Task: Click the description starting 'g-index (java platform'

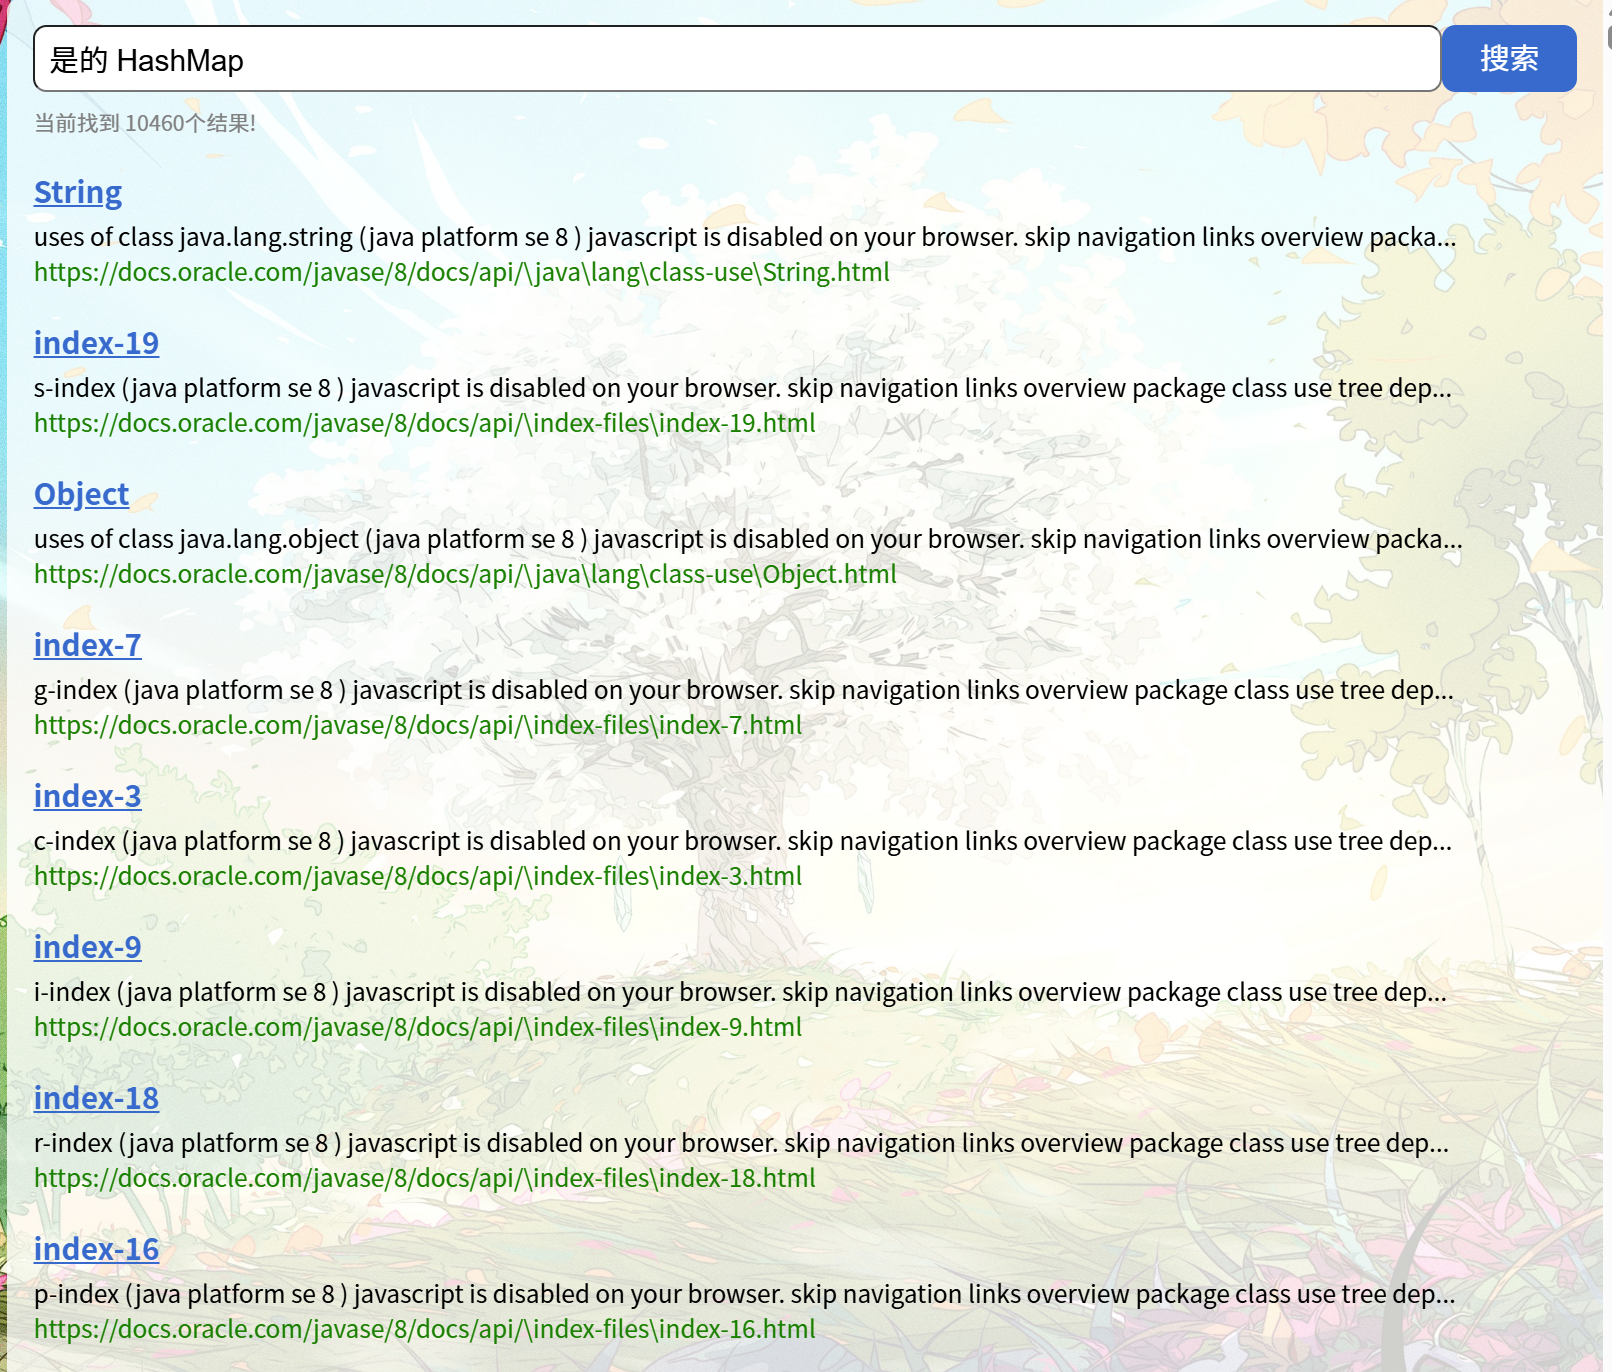Action: [x=744, y=690]
